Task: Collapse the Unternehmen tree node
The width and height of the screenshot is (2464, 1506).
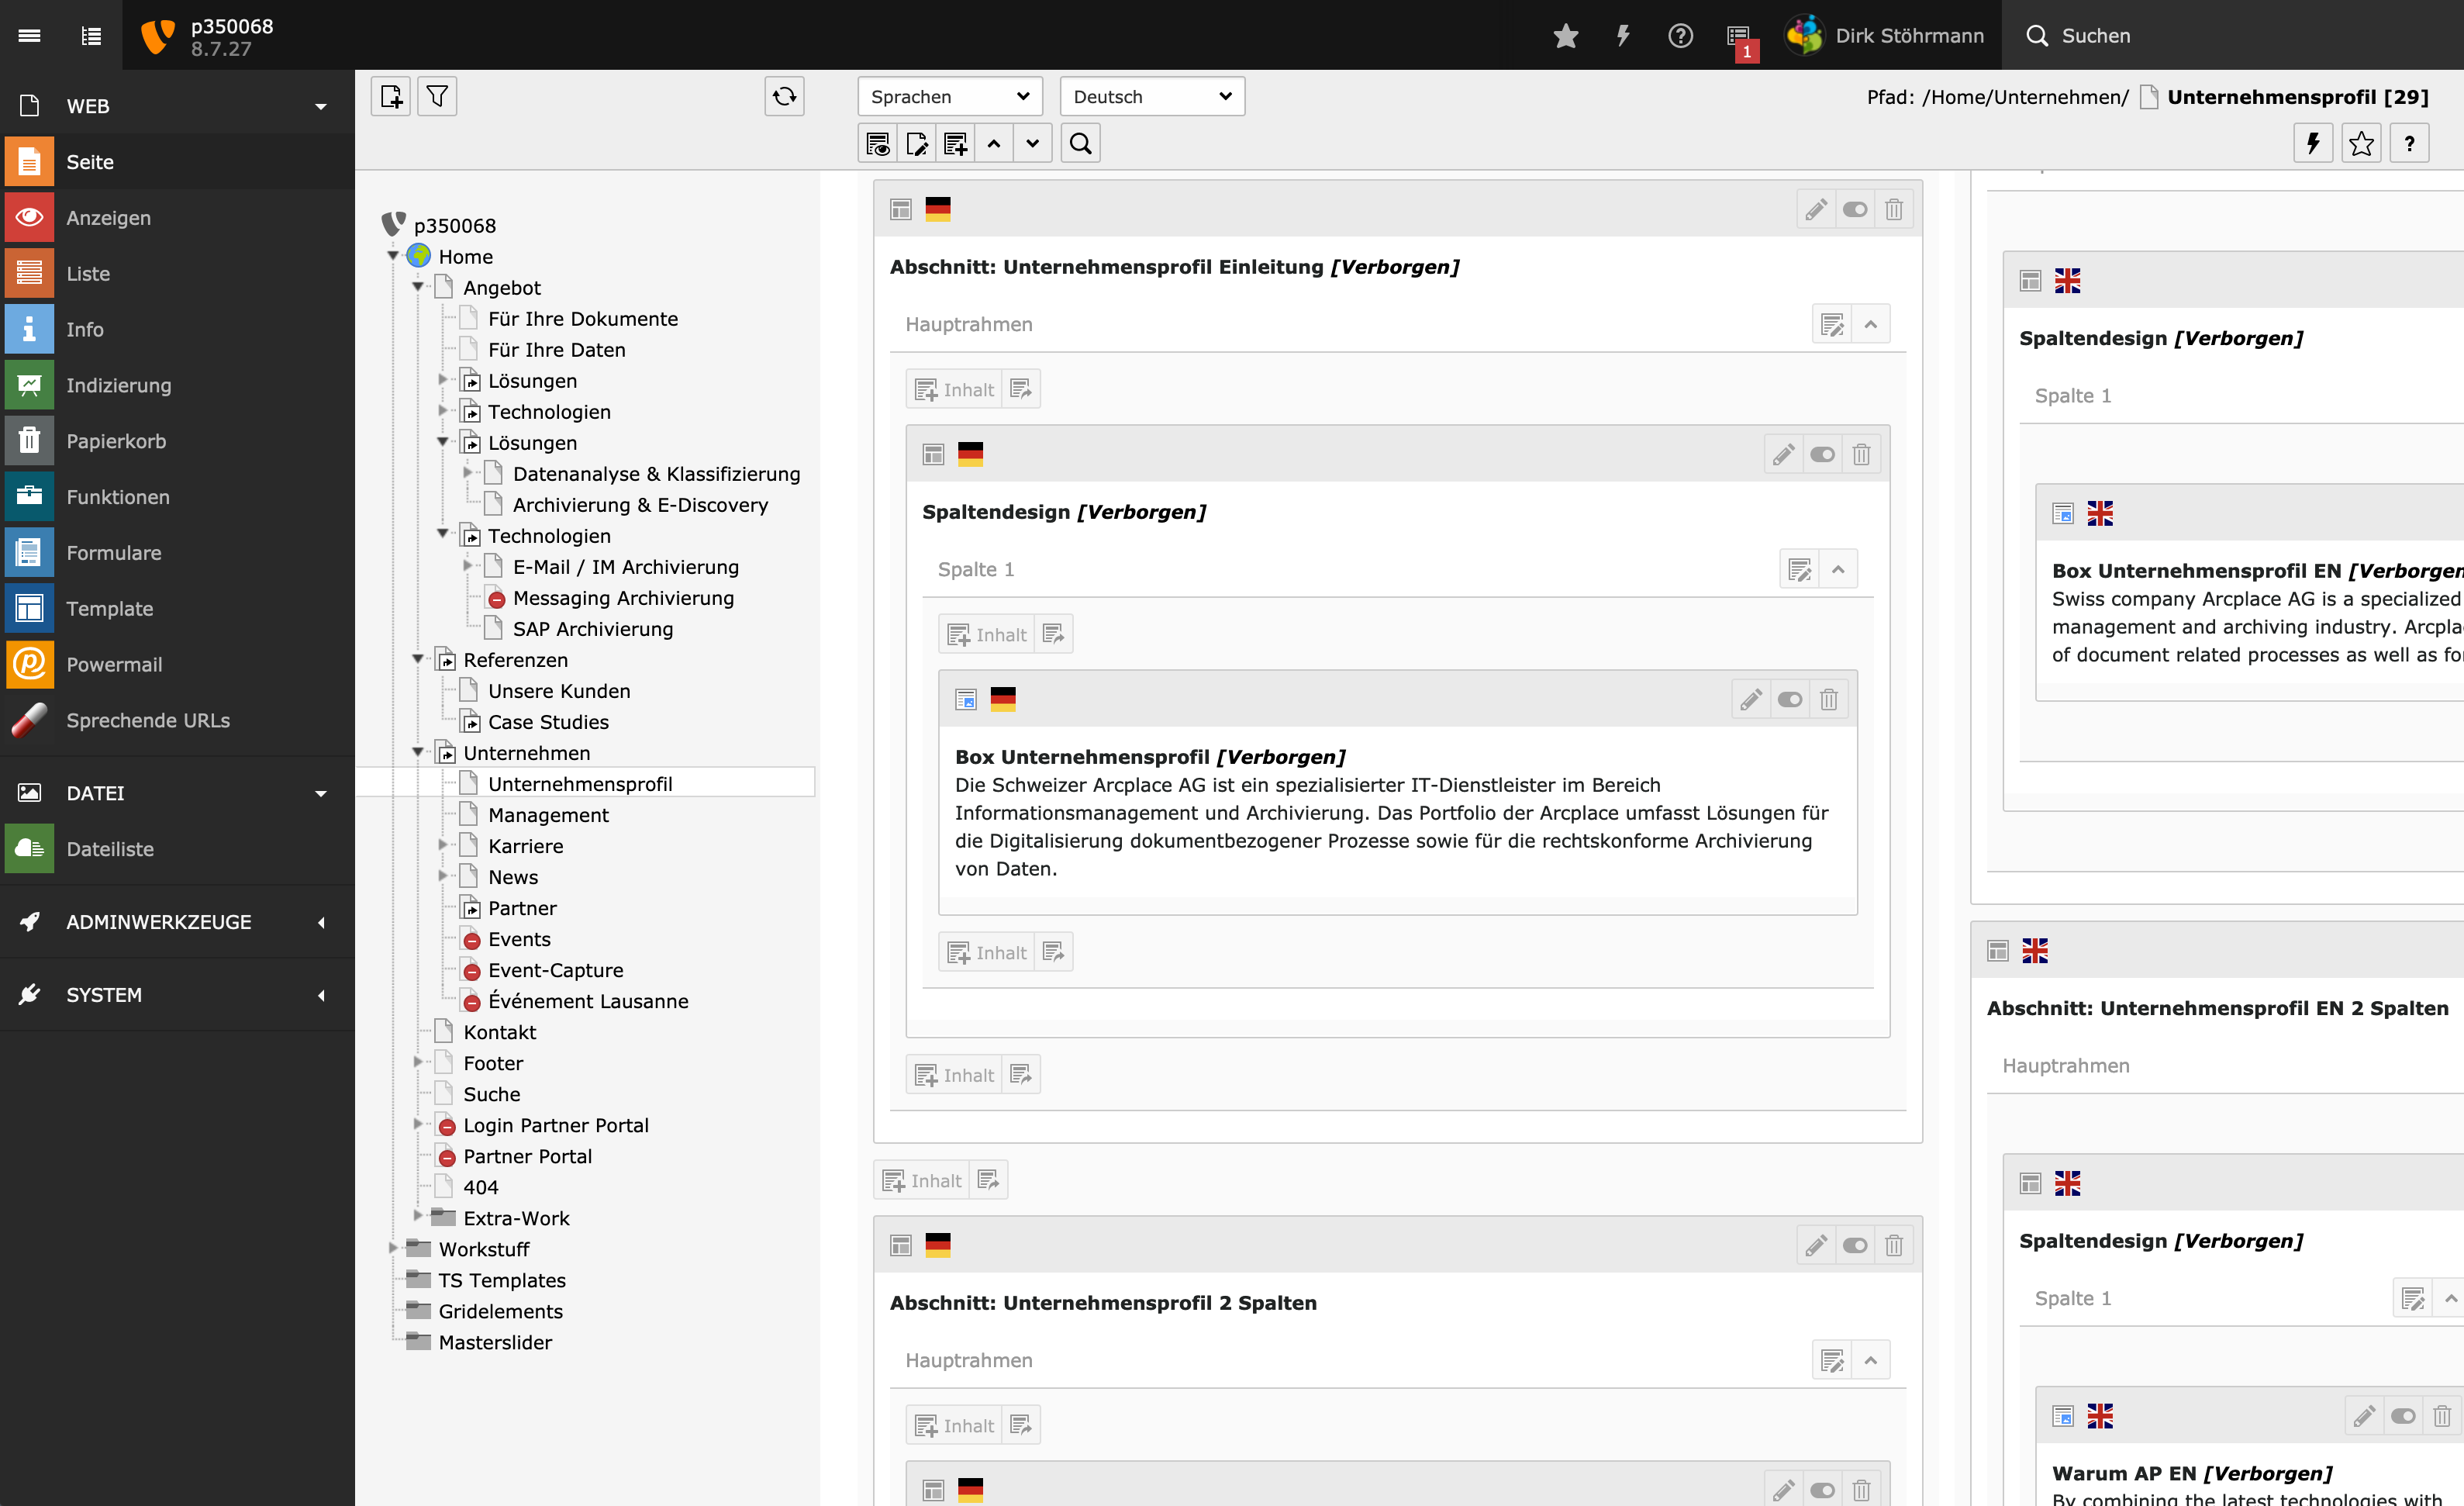Action: [418, 752]
